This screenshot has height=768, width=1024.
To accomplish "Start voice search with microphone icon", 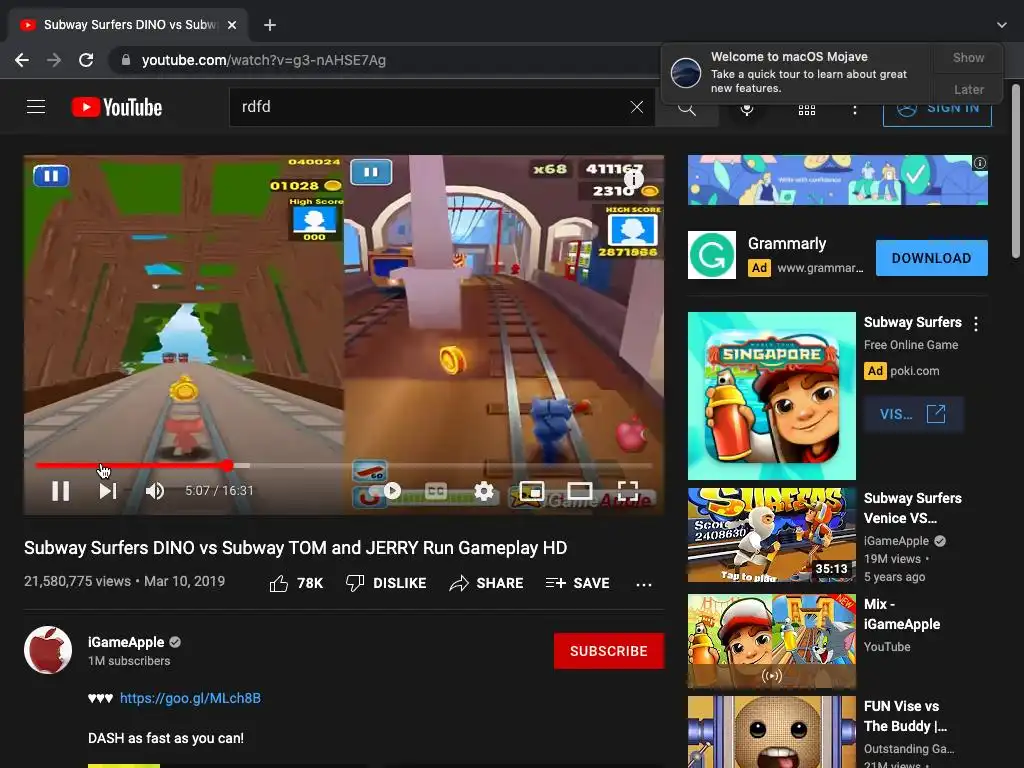I will coord(747,109).
